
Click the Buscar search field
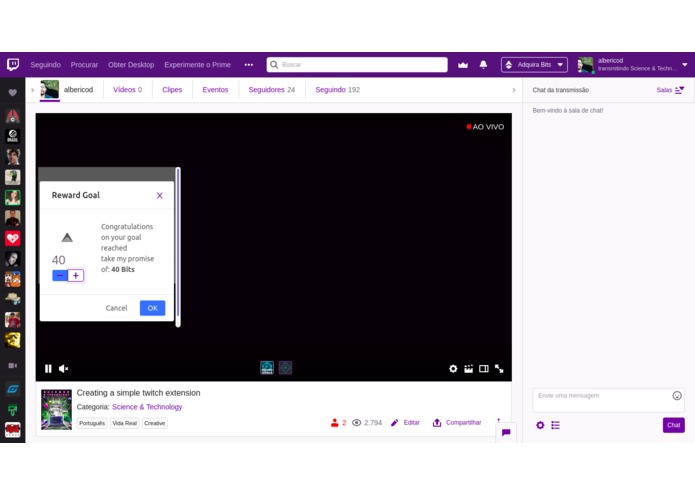[x=357, y=65]
